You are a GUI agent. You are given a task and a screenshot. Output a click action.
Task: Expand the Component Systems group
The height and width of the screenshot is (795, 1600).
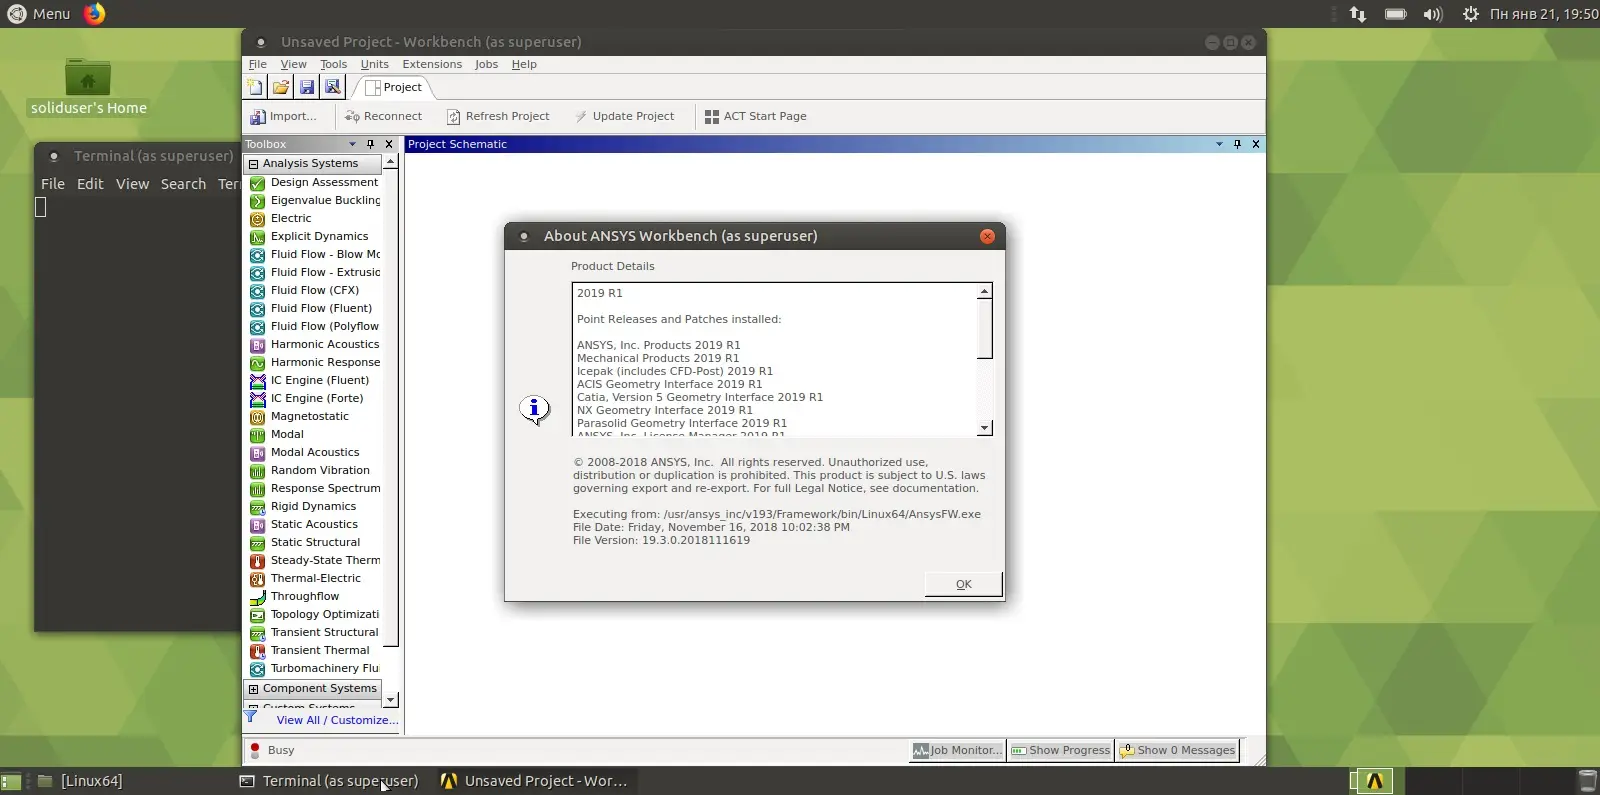(254, 689)
